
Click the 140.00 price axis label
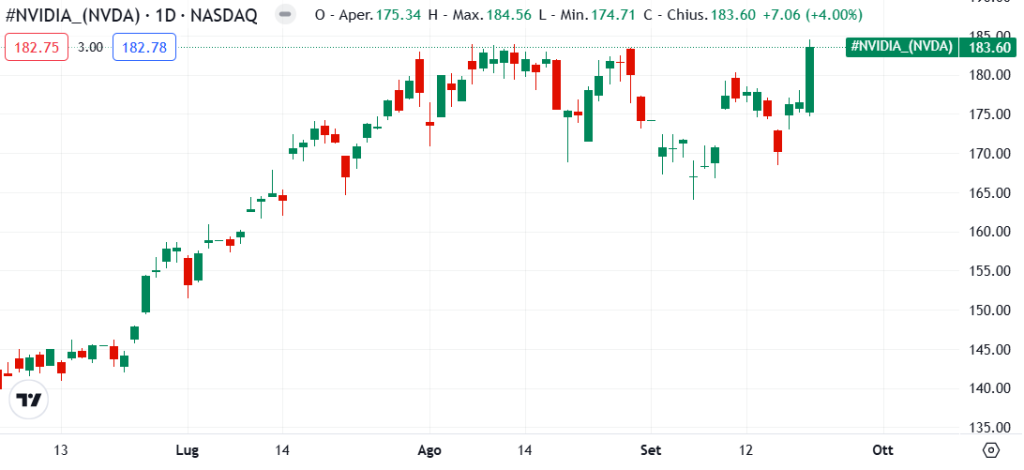(990, 388)
